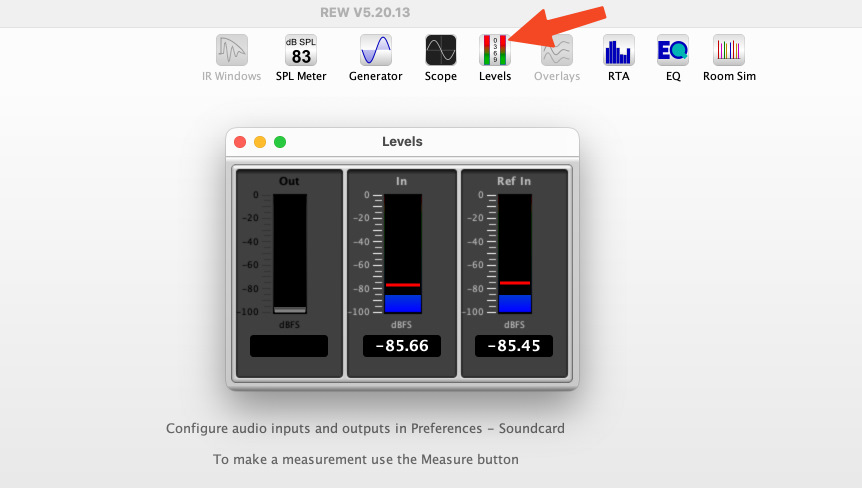Click the Levels window title bar
862x488 pixels.
pos(402,142)
